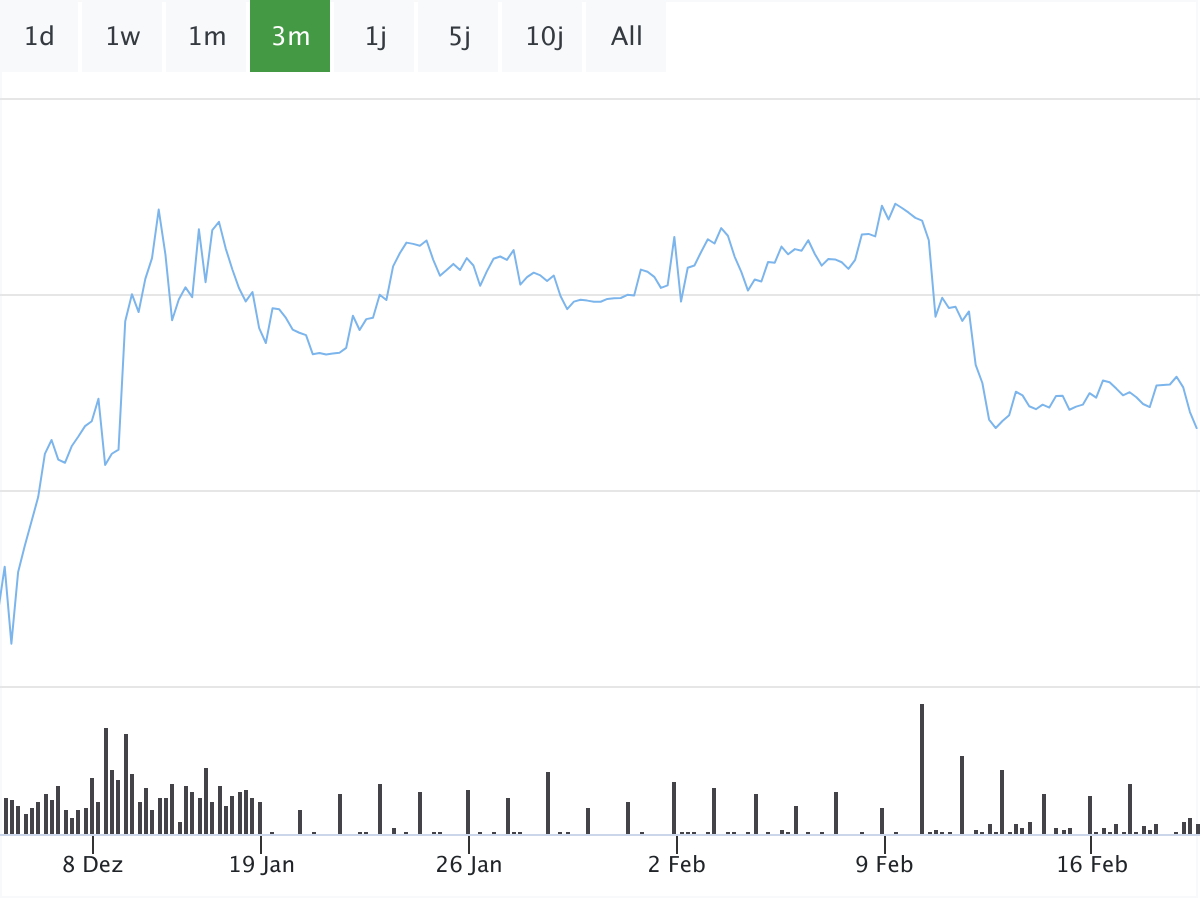
Task: Click the price line peak just after 9 Feb
Action: (895, 203)
